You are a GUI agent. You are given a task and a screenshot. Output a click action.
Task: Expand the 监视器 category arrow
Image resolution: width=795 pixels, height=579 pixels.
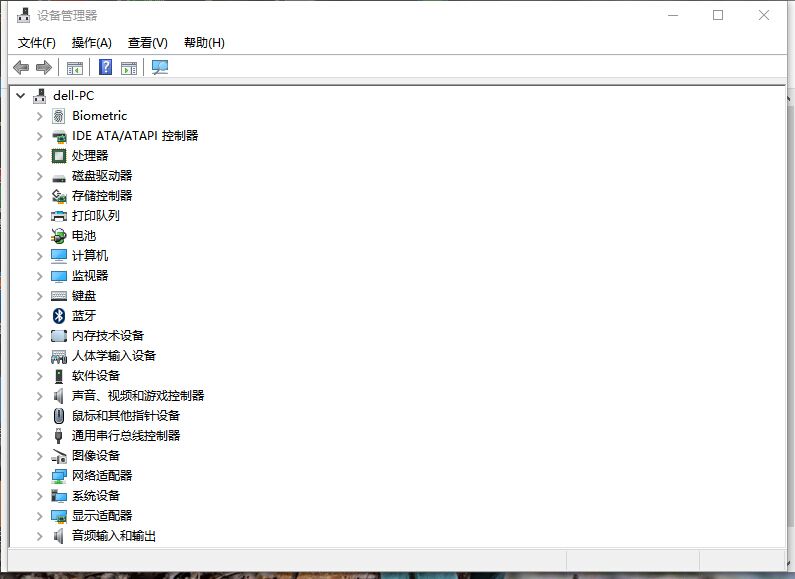click(x=40, y=276)
